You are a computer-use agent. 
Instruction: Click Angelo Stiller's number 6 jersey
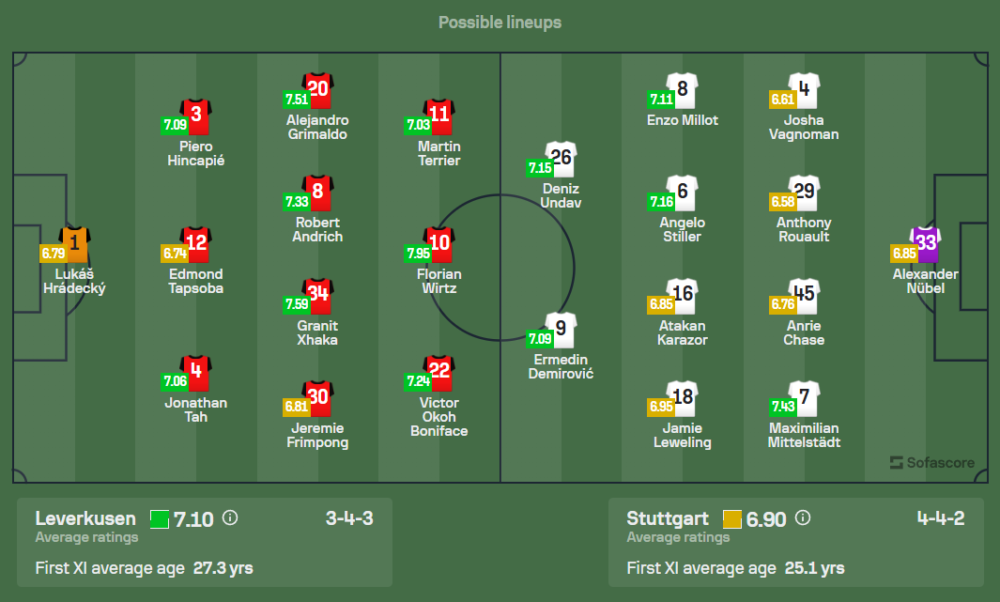(x=682, y=192)
